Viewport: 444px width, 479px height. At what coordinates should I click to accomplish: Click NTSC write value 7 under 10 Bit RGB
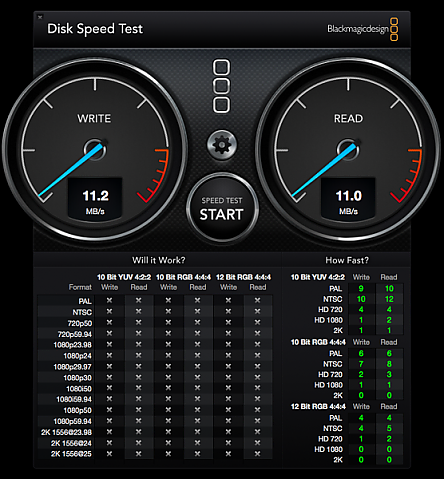point(361,364)
